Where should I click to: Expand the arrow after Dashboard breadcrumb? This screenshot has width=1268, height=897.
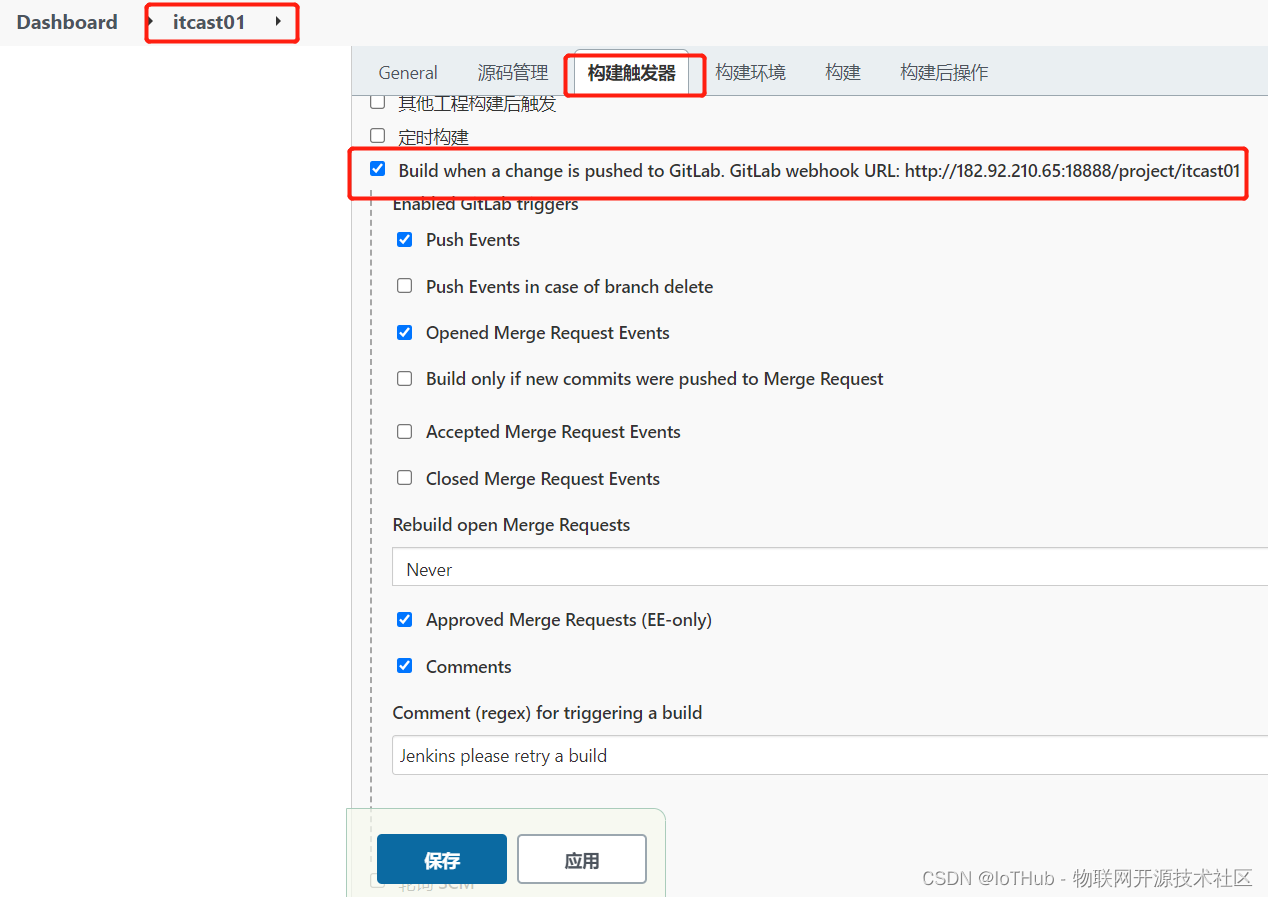click(150, 21)
